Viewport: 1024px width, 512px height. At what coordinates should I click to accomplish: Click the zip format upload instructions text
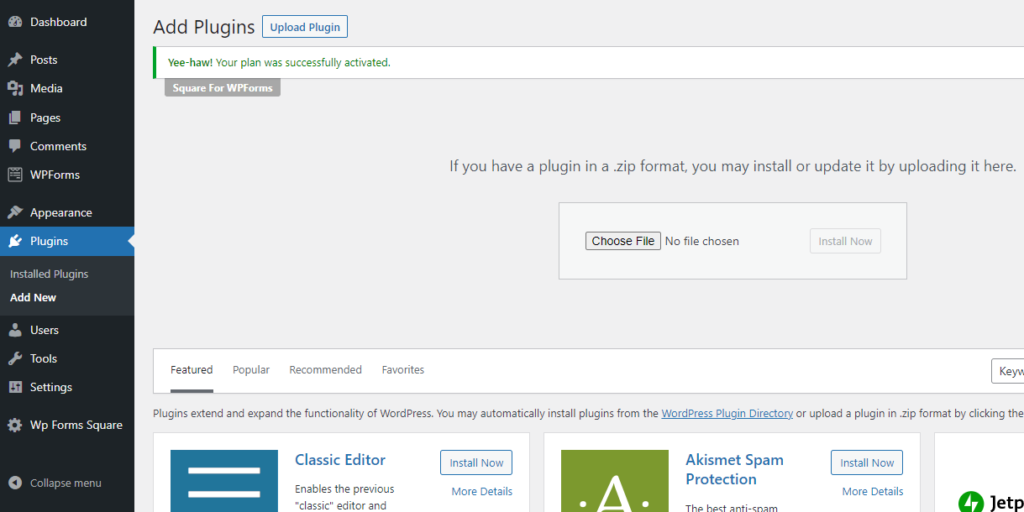click(x=733, y=166)
